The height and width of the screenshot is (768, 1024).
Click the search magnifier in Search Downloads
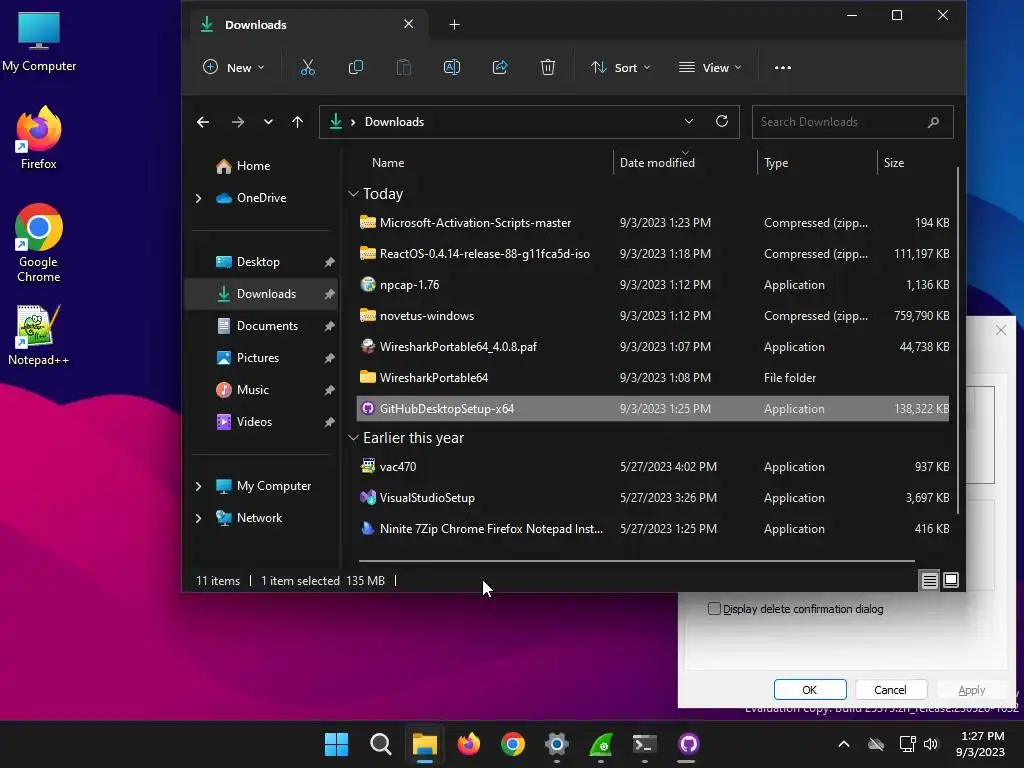[x=933, y=122]
